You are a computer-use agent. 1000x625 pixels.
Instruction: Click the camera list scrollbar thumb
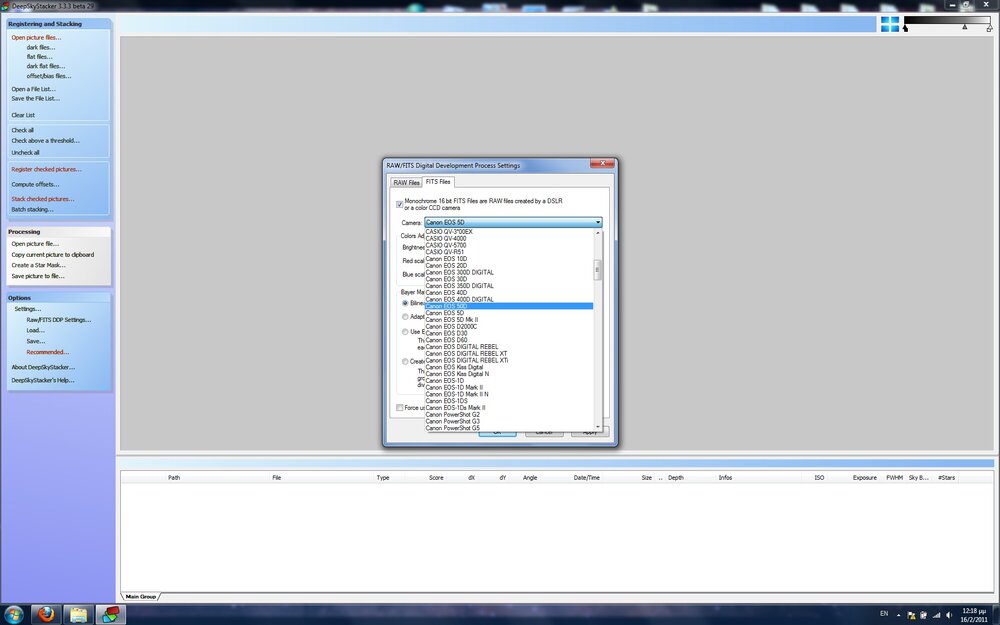tap(598, 269)
